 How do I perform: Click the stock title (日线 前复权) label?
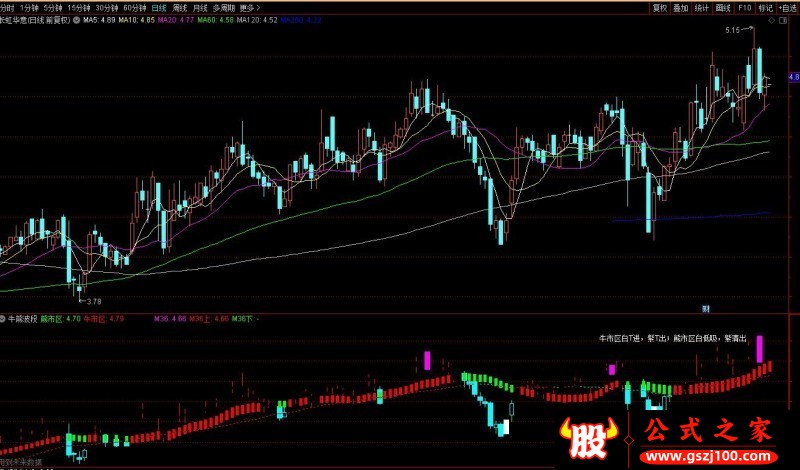(x=35, y=20)
